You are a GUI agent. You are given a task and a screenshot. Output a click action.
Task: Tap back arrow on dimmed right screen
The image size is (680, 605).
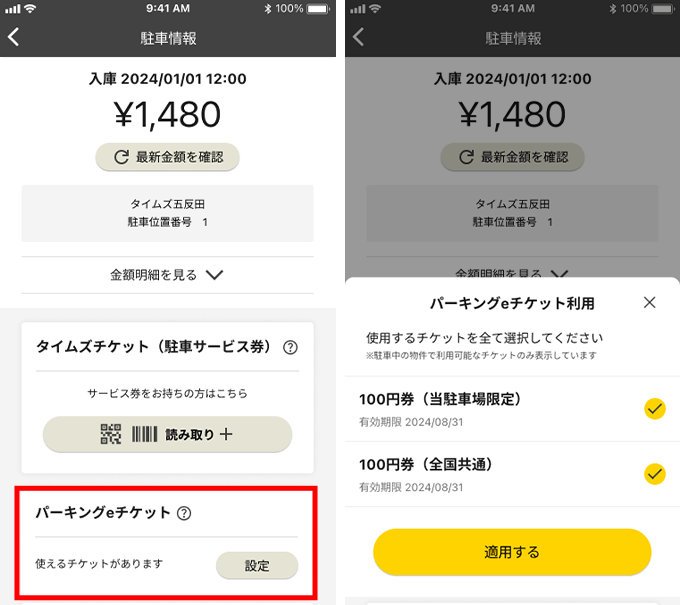pyautogui.click(x=358, y=37)
